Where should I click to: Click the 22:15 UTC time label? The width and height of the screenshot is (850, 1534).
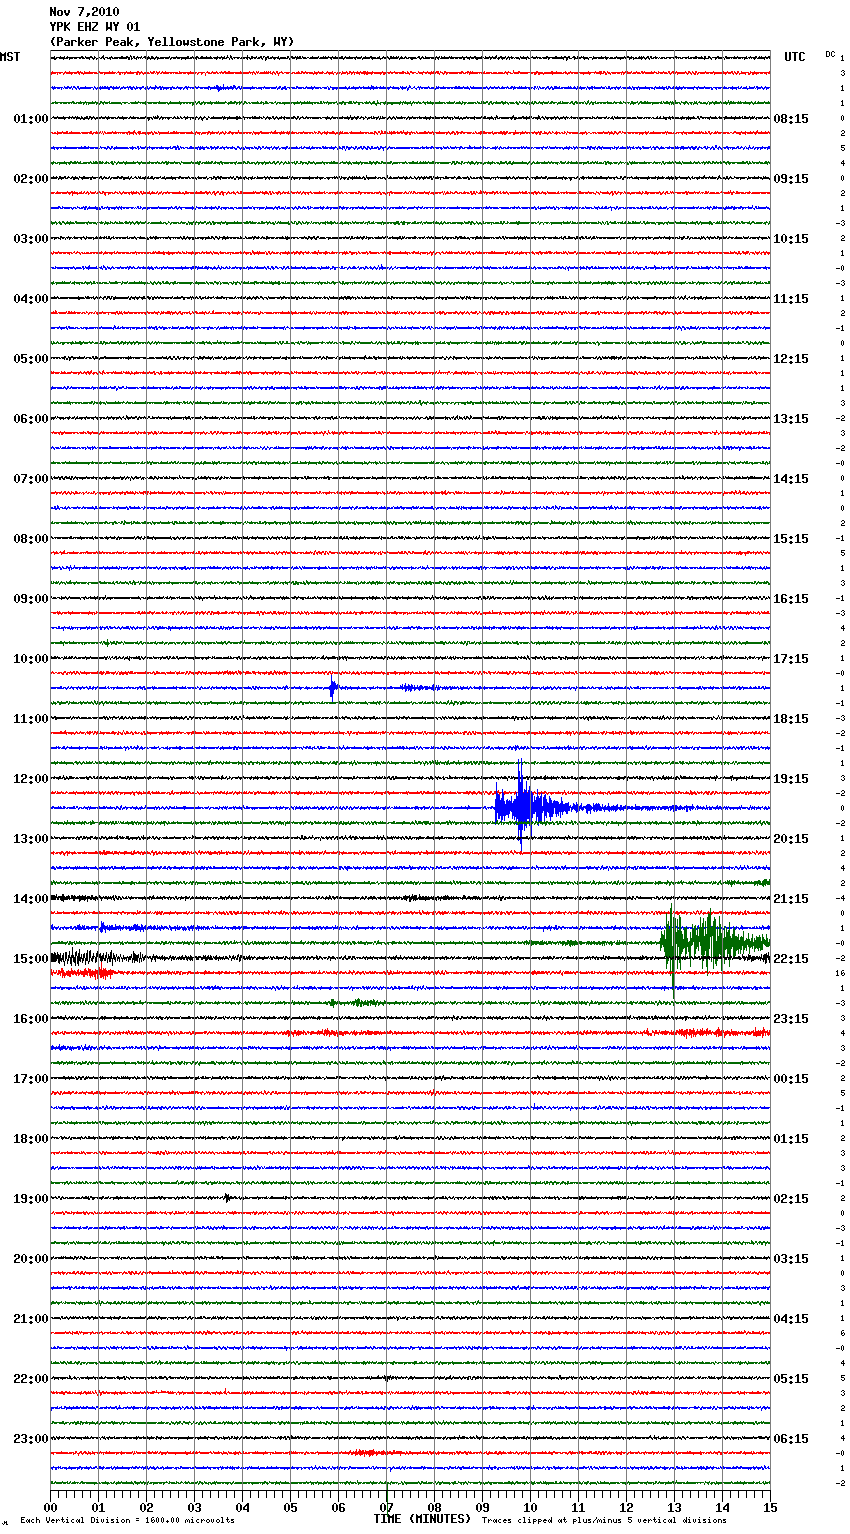[791, 959]
